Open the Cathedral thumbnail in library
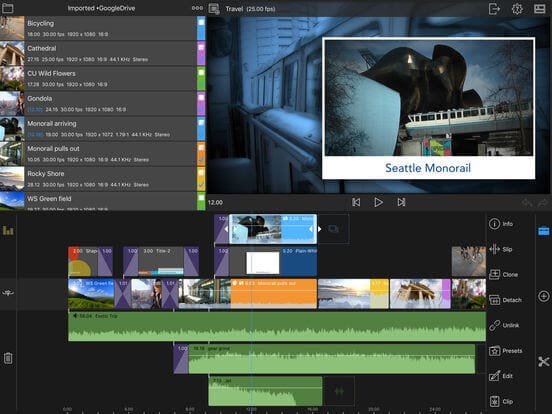 (x=12, y=53)
